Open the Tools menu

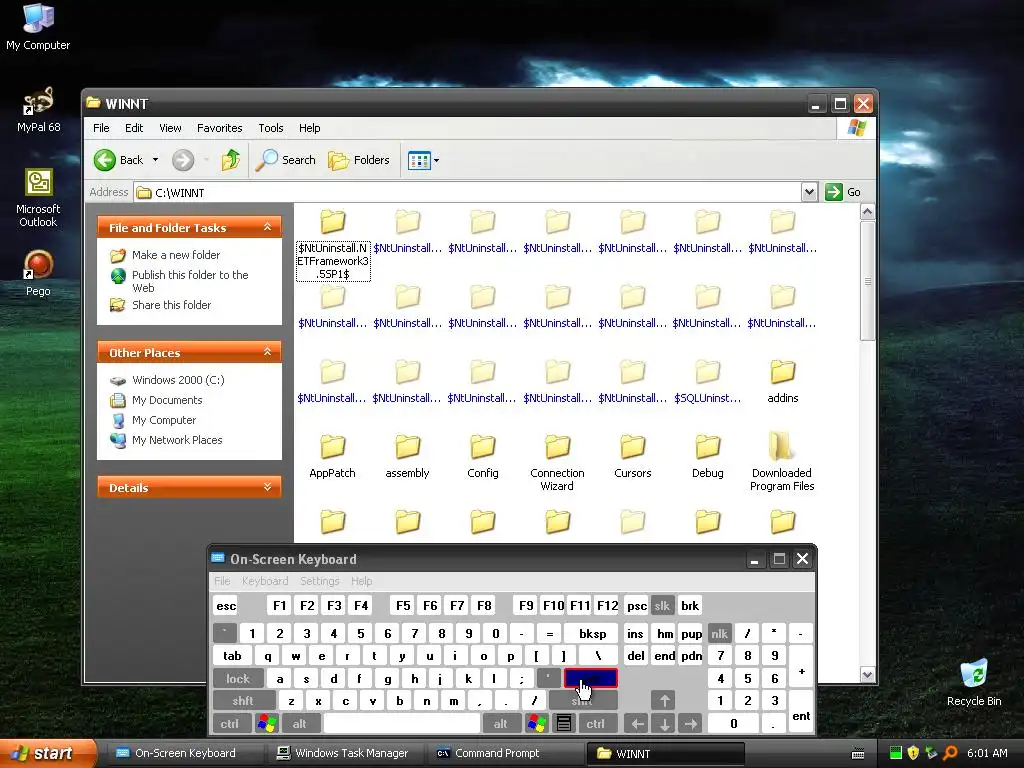(270, 128)
